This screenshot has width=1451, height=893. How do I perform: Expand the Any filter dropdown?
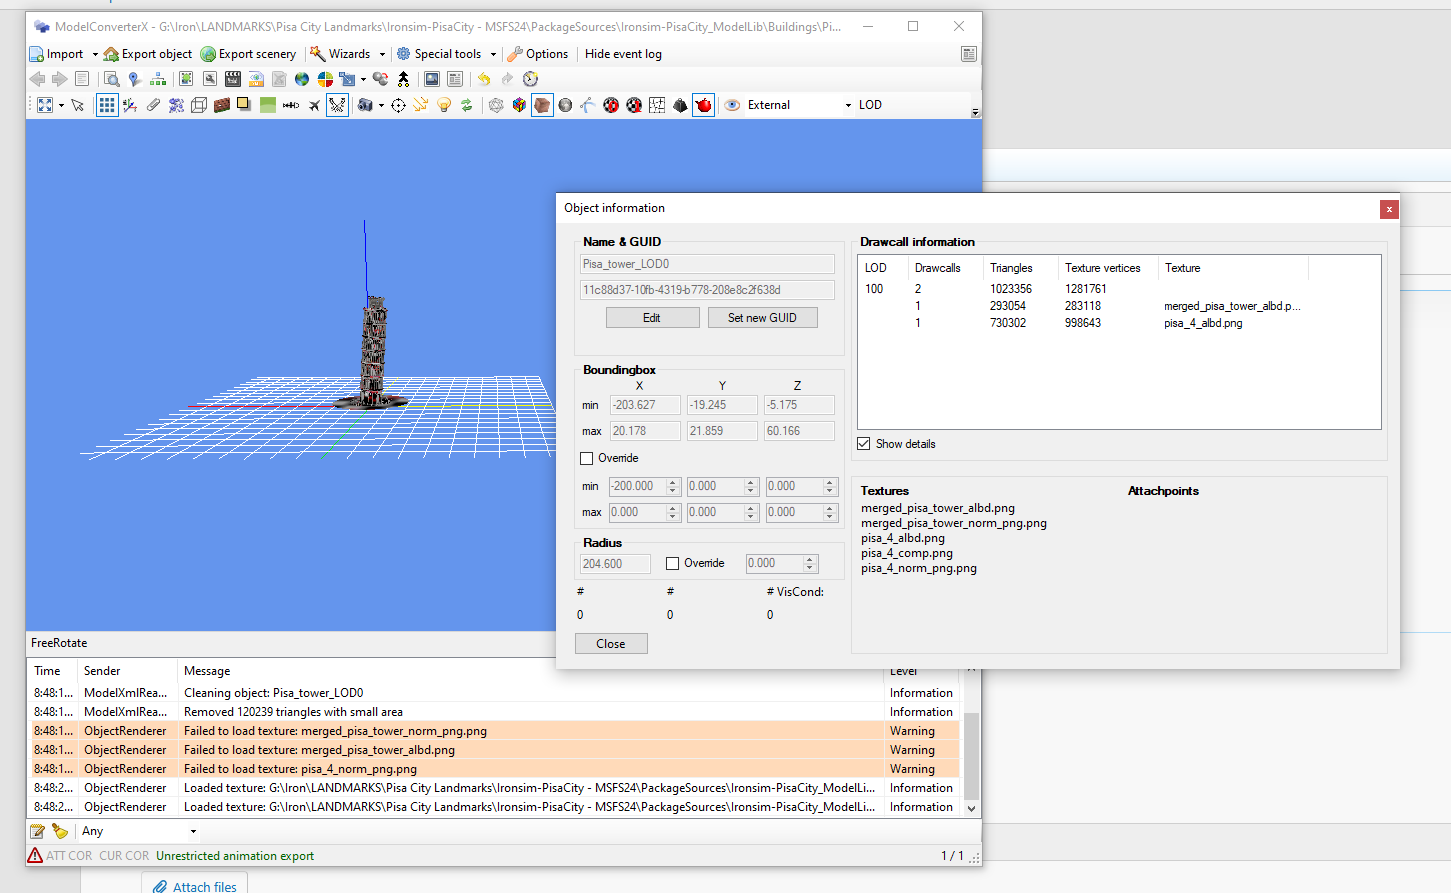[193, 831]
